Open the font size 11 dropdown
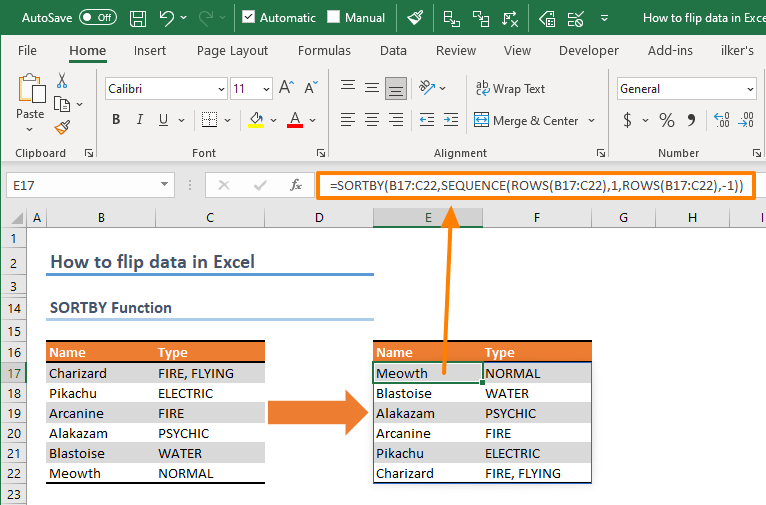The image size is (766, 505). (x=266, y=89)
